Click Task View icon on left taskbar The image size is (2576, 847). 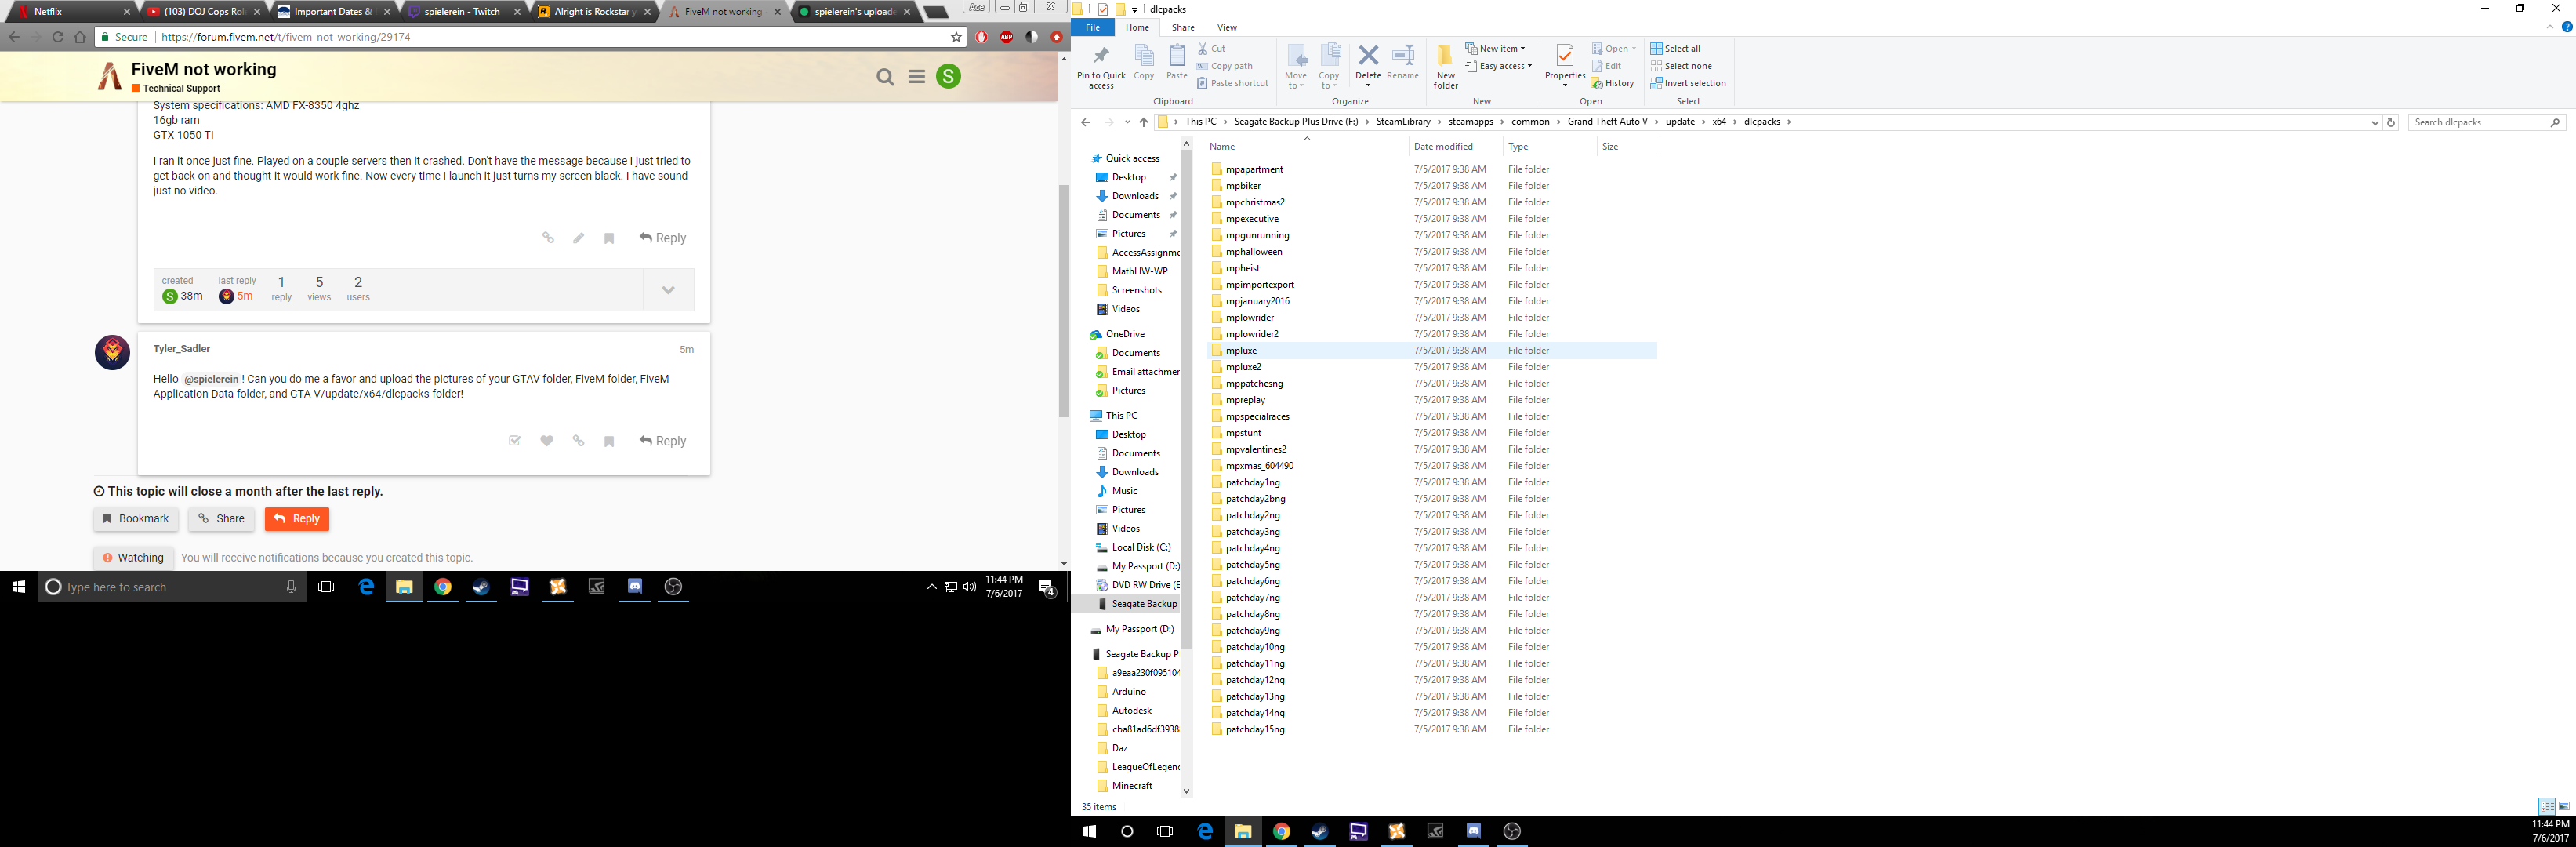[x=326, y=587]
